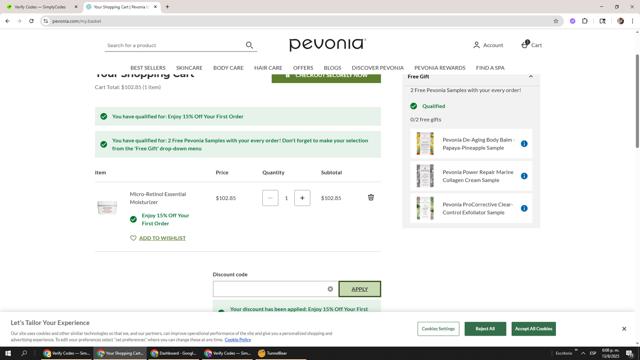Open Micro-Retinol Essential Moisturizer product link
640x360 pixels.
point(158,198)
